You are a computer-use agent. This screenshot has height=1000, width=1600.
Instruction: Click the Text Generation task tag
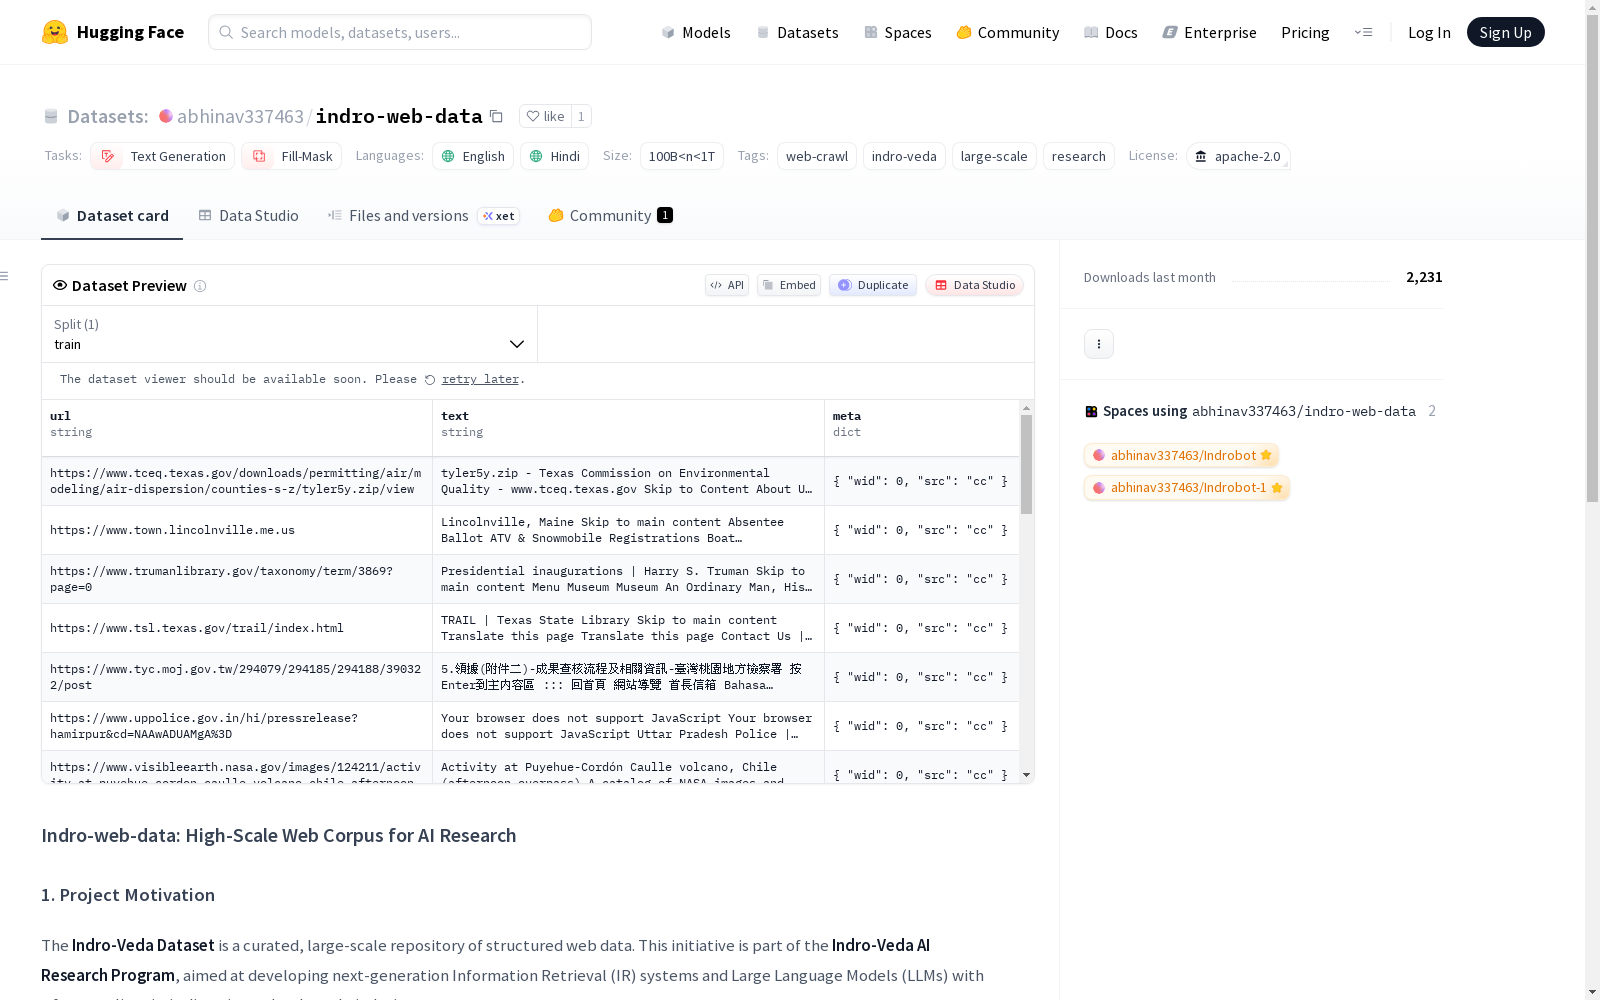click(x=163, y=156)
